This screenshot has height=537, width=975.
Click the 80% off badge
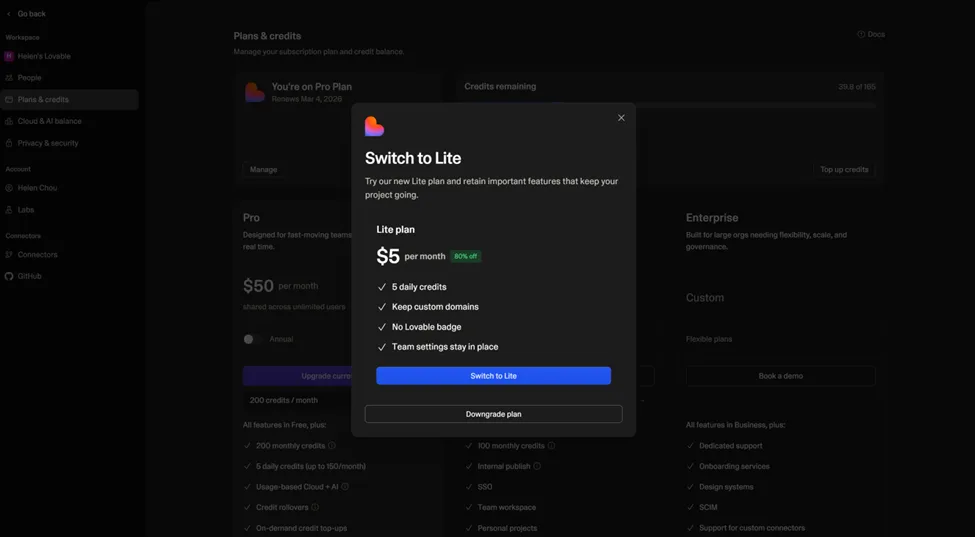(465, 256)
